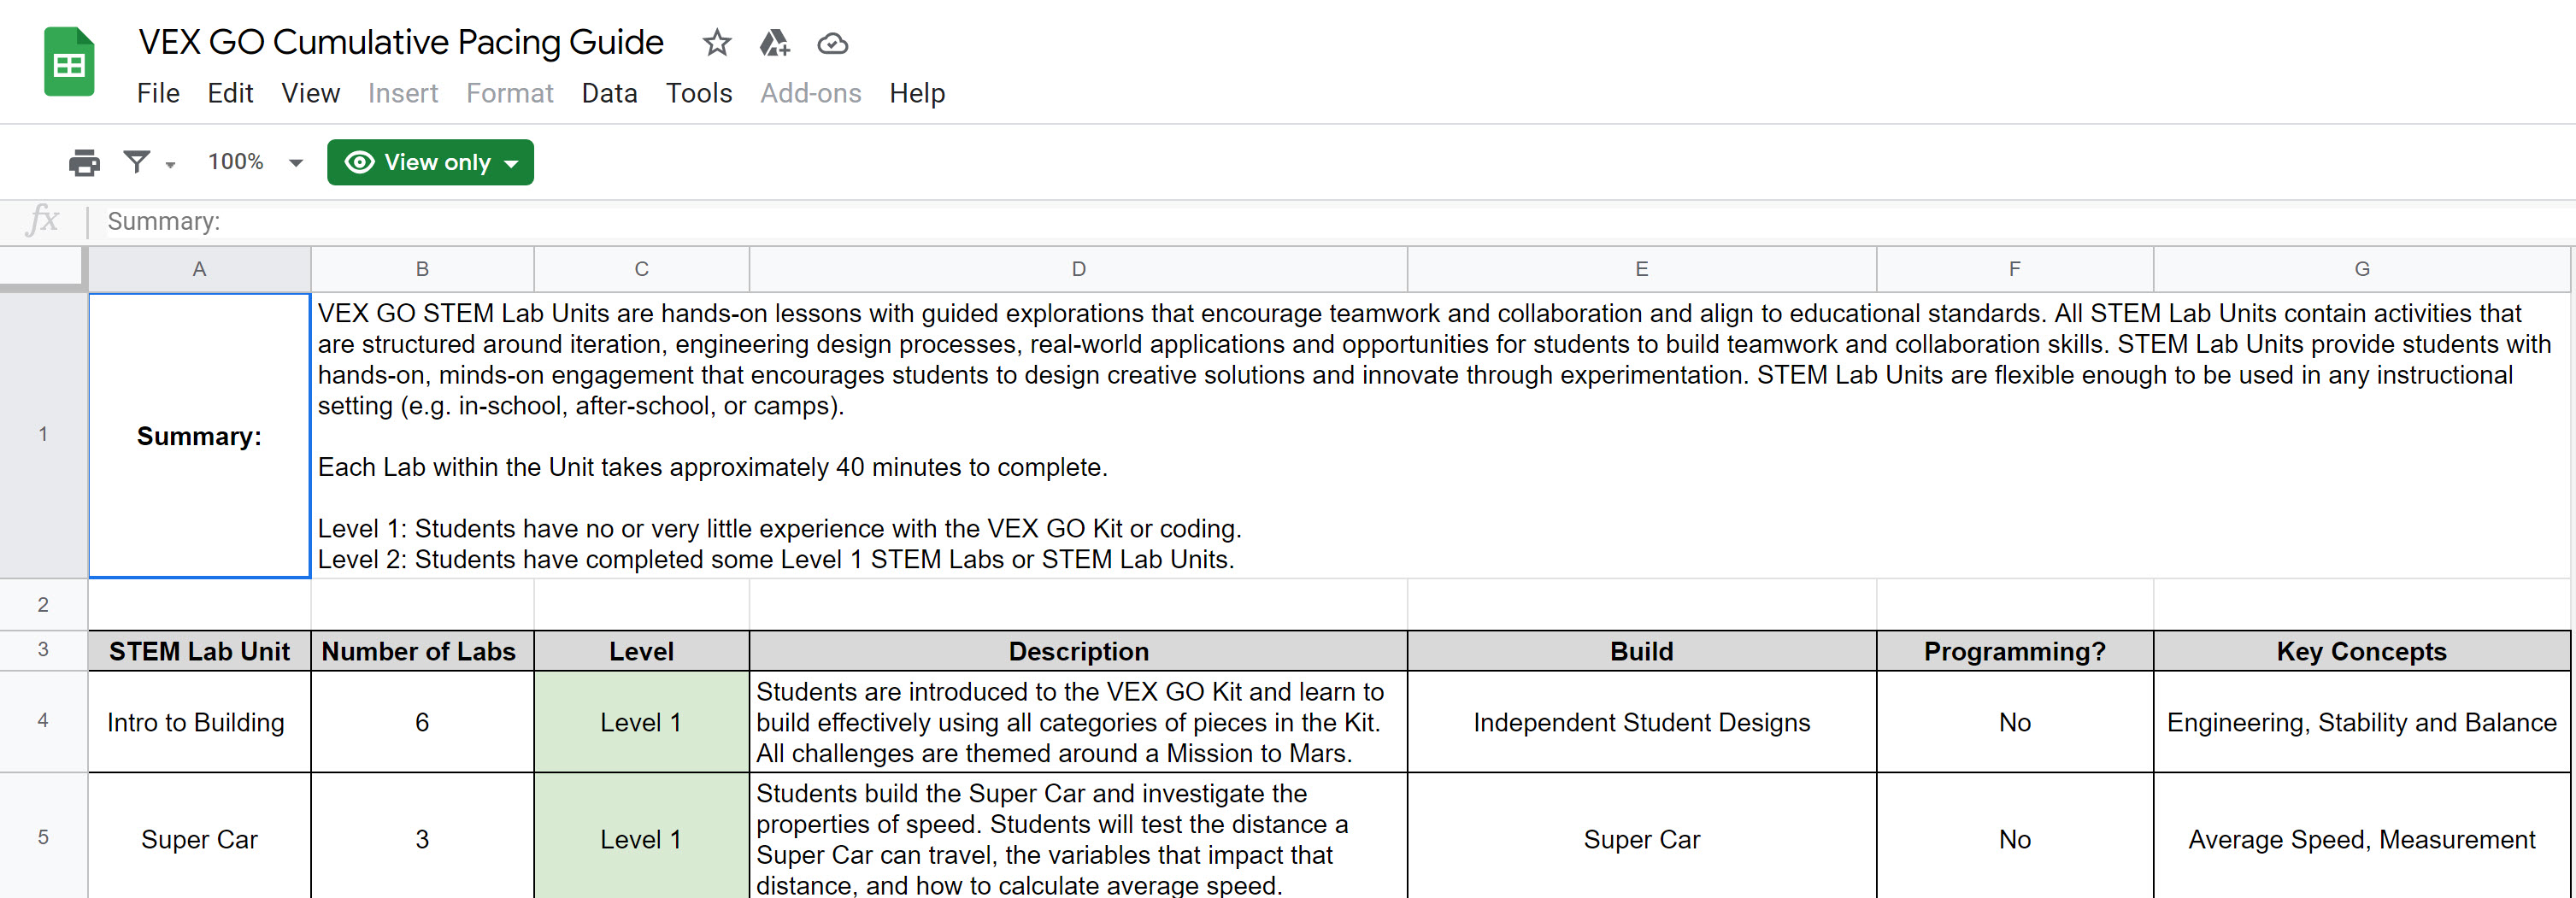
Task: Click row 3 header with STEM Lab headings
Action: tap(43, 651)
